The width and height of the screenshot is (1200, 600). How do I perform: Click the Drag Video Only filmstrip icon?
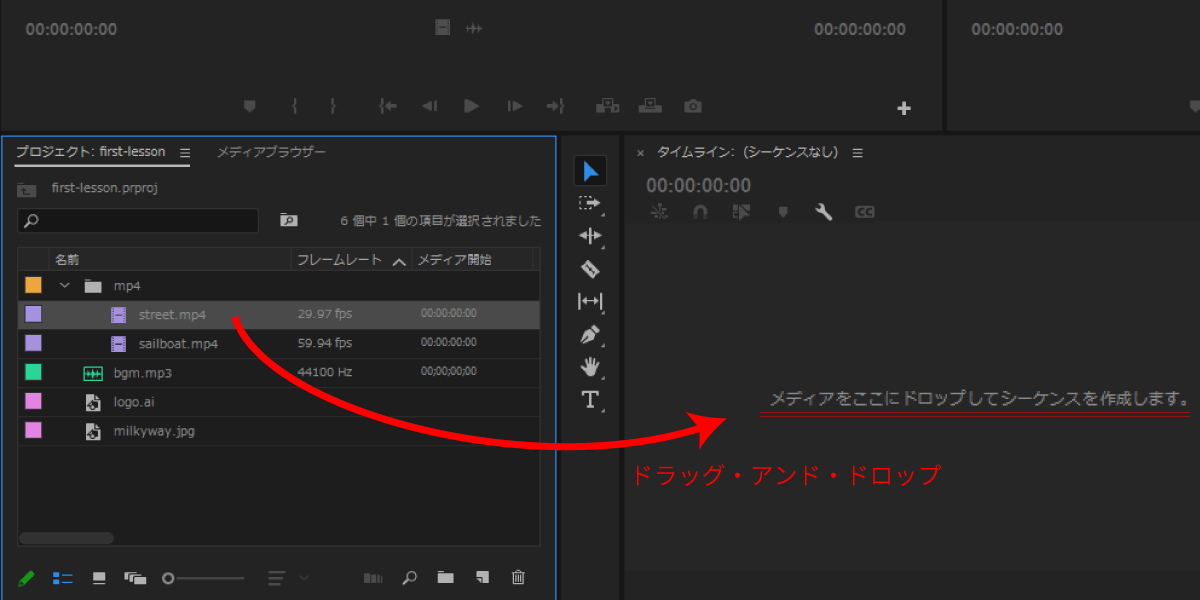click(x=442, y=28)
